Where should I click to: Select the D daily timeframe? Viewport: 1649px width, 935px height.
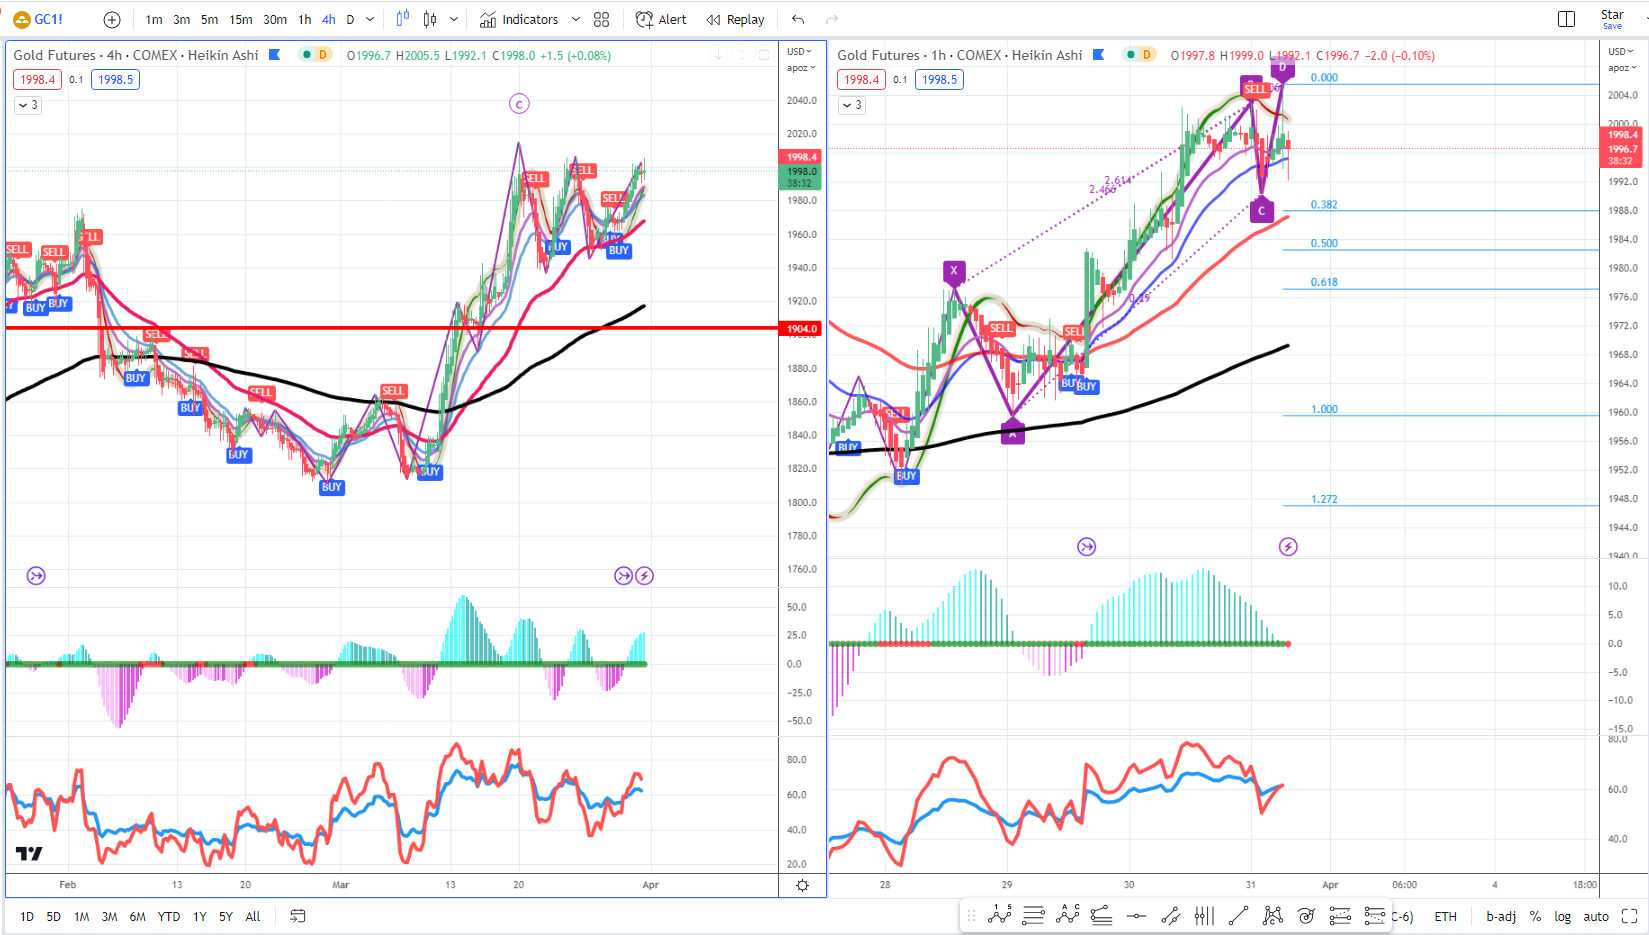350,19
